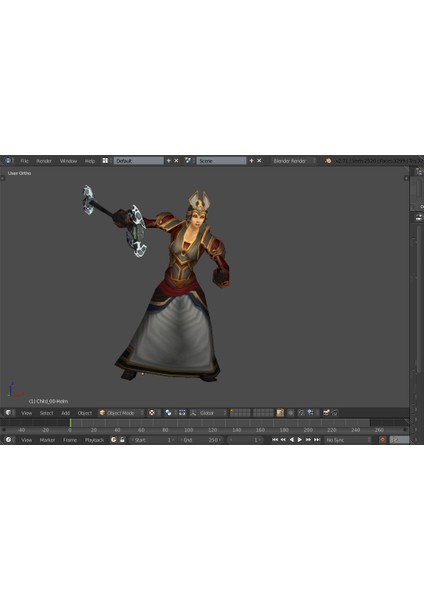Add a new scene
The height and width of the screenshot is (600, 424).
(251, 161)
